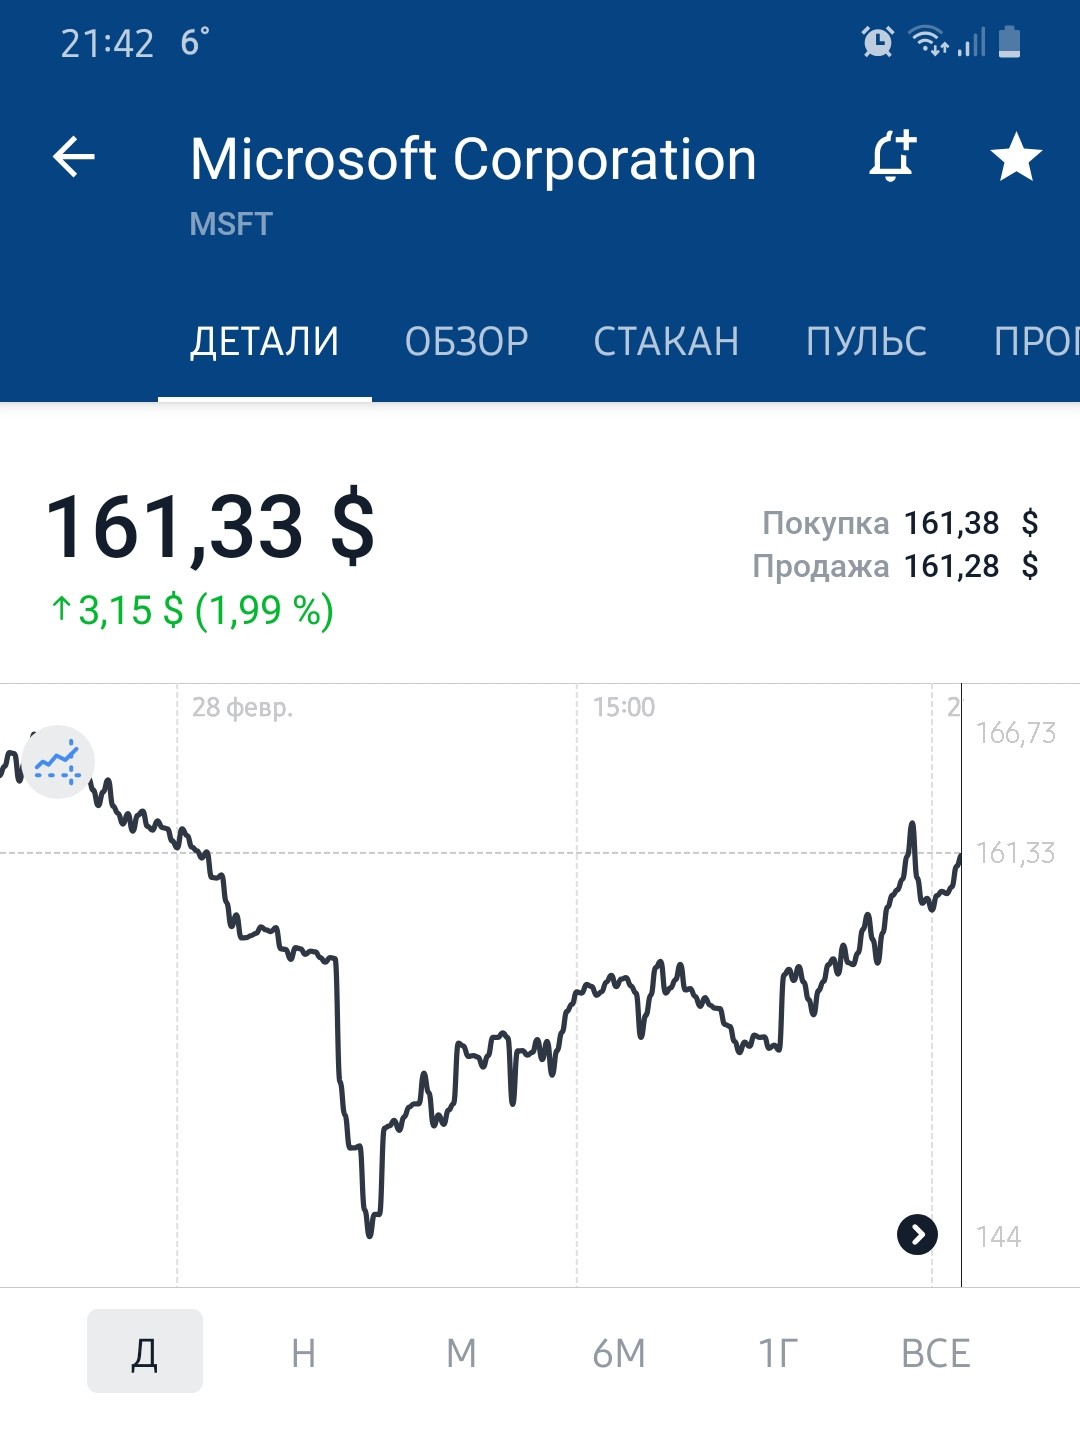
Task: Open the СТАКАН tab
Action: click(x=666, y=342)
